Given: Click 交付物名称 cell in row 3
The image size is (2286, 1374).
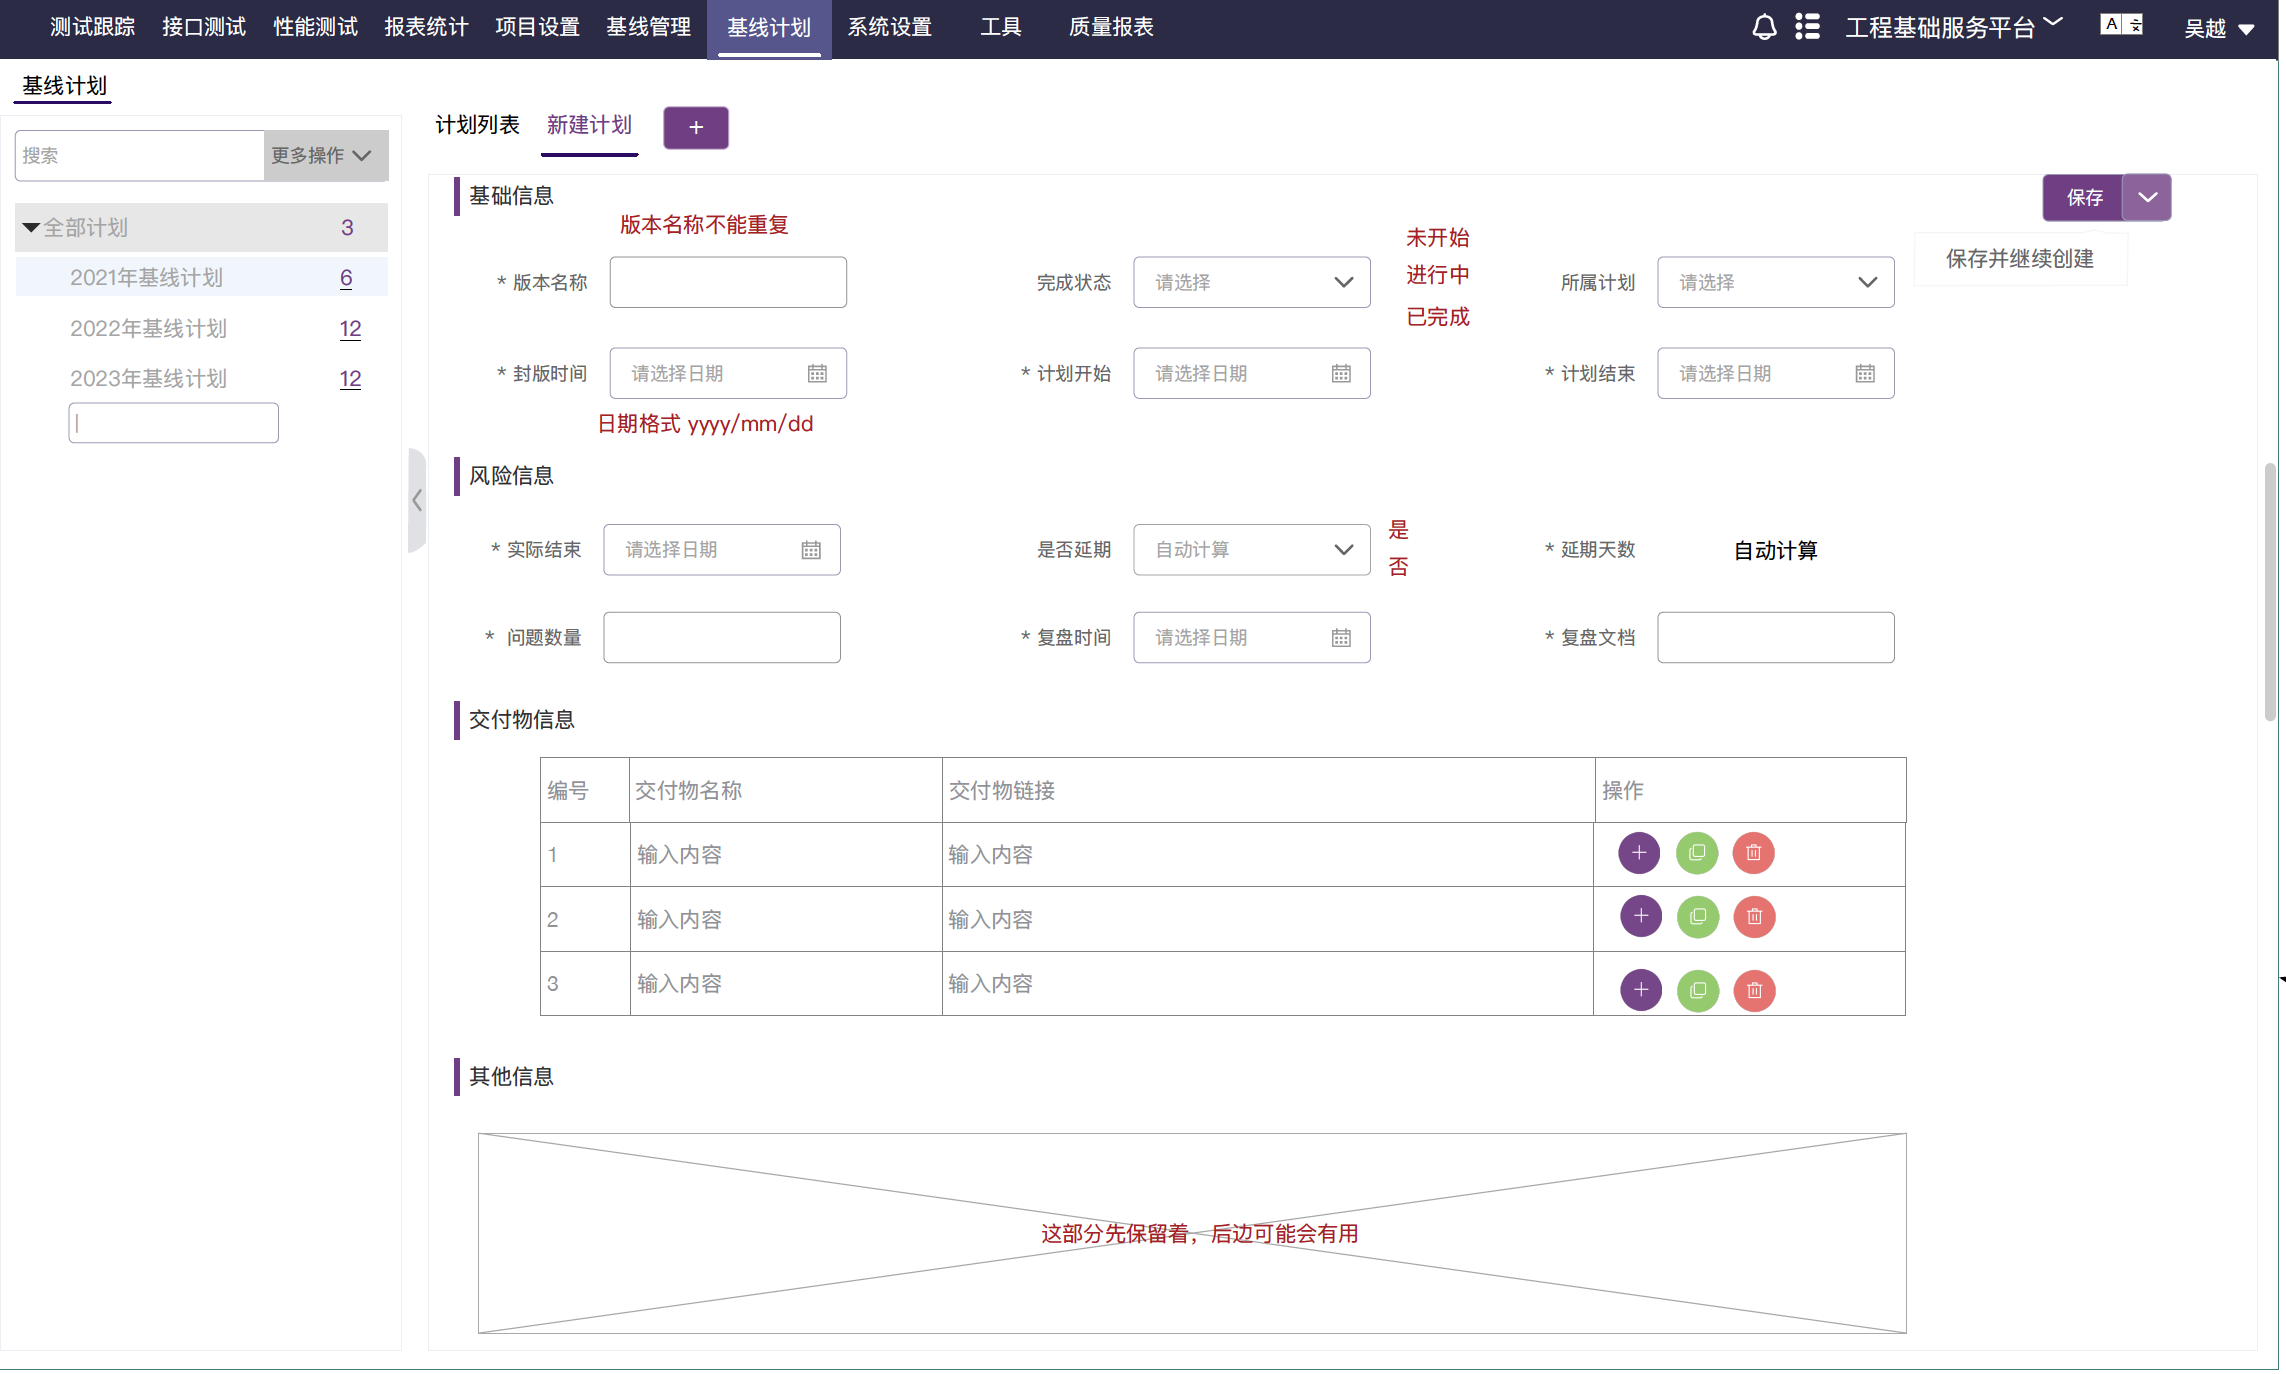Looking at the screenshot, I should 786,984.
